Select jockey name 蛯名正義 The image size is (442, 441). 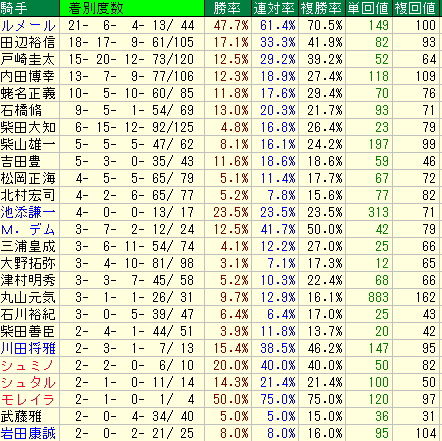(28, 94)
